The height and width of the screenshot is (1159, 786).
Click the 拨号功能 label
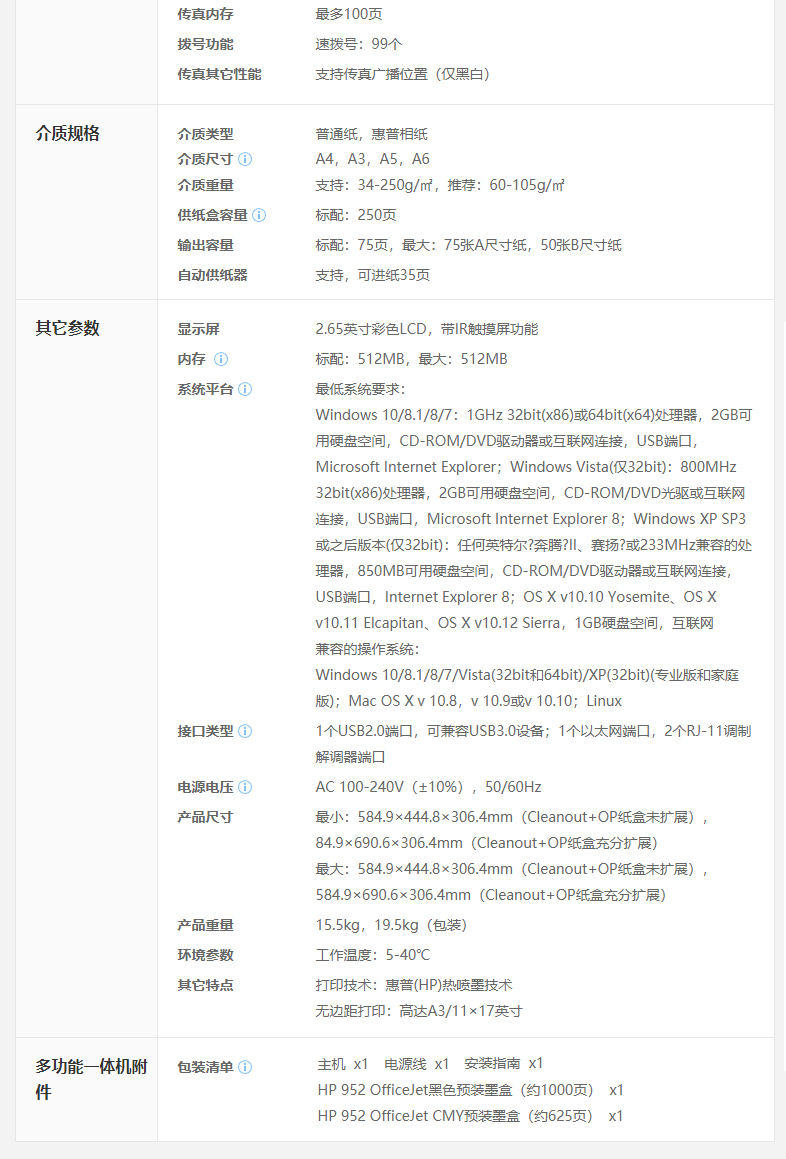point(206,44)
